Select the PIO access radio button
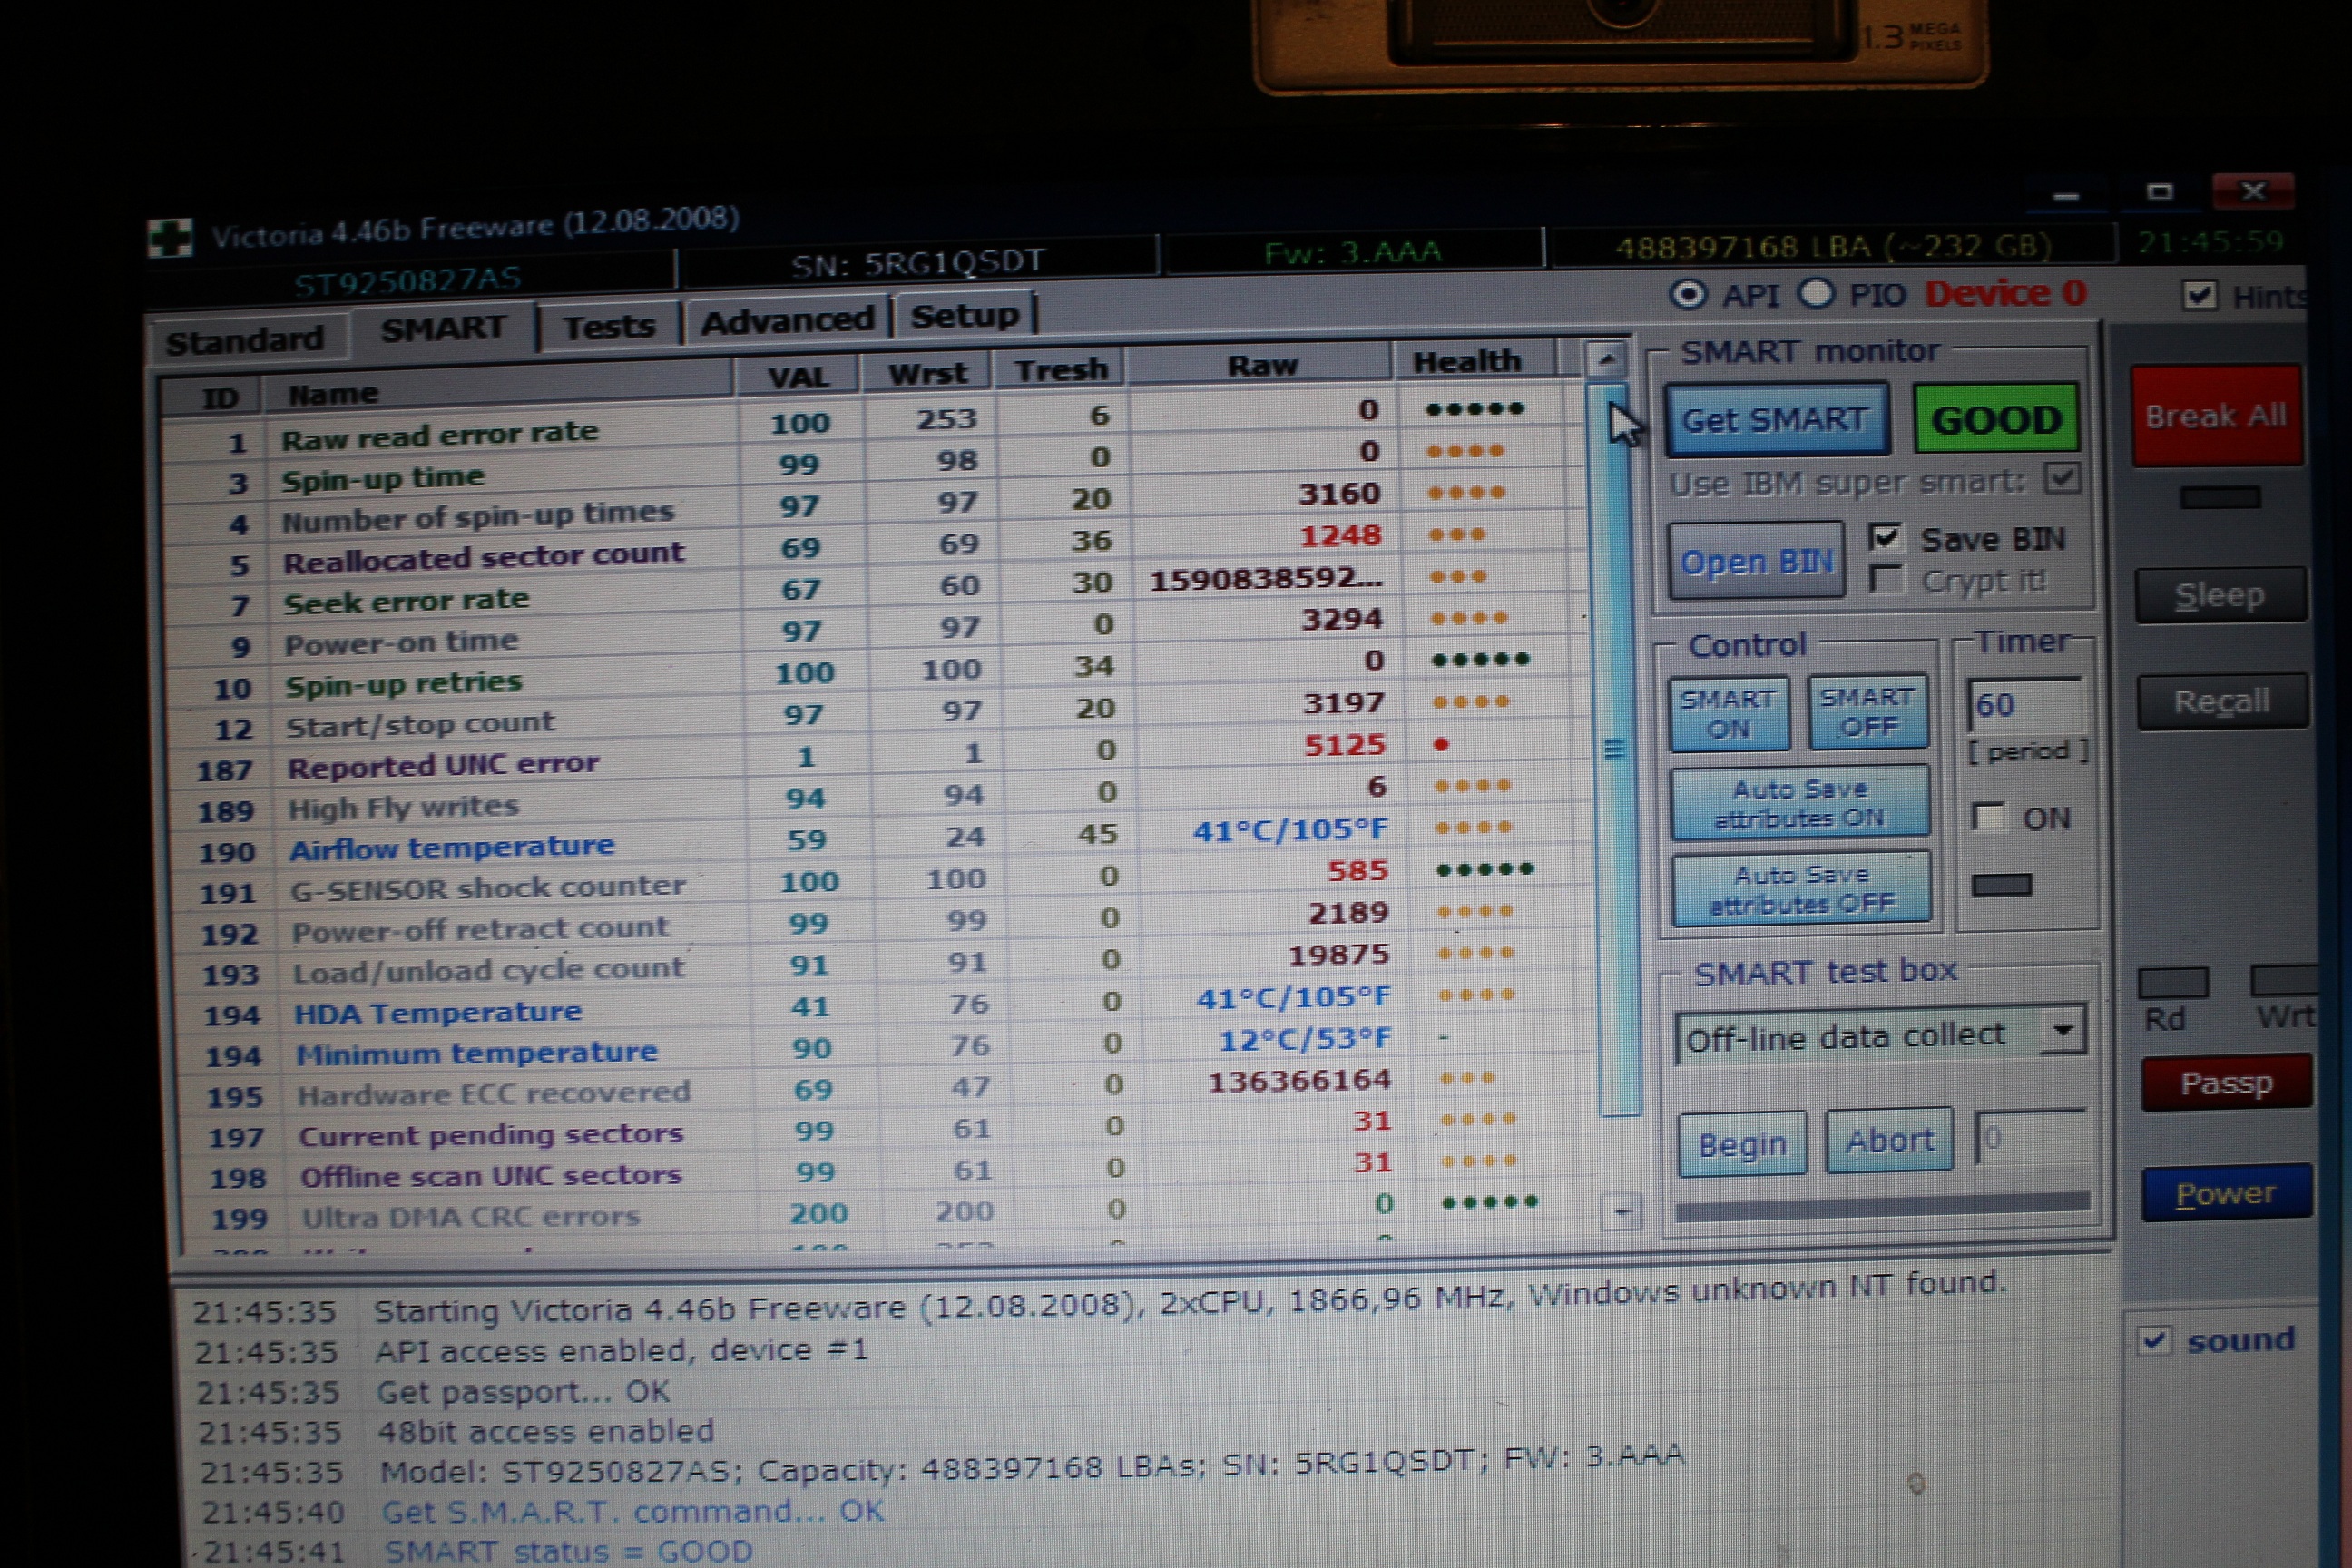Image resolution: width=2352 pixels, height=1568 pixels. pyautogui.click(x=1817, y=294)
